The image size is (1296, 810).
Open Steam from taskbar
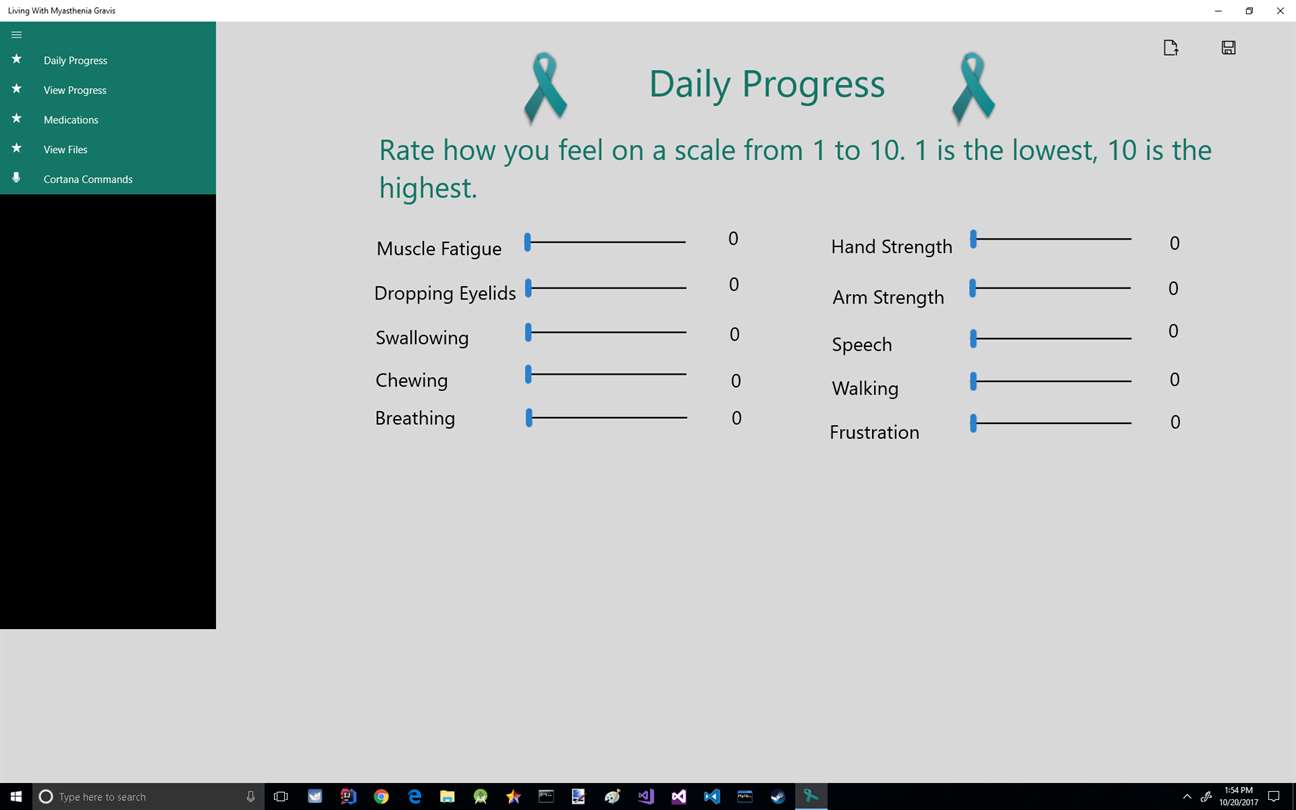coord(778,796)
